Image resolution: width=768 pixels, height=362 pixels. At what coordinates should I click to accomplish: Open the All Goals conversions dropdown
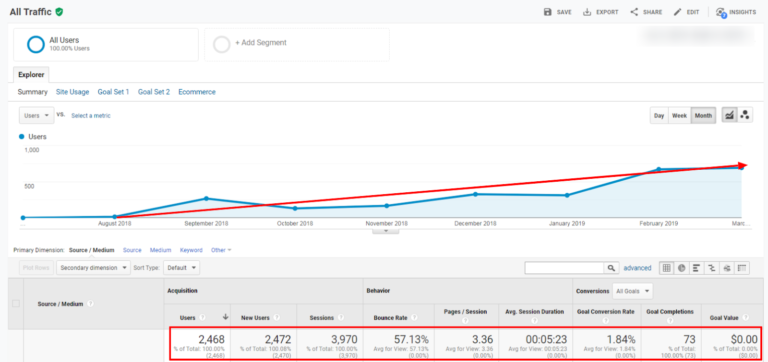coord(633,291)
